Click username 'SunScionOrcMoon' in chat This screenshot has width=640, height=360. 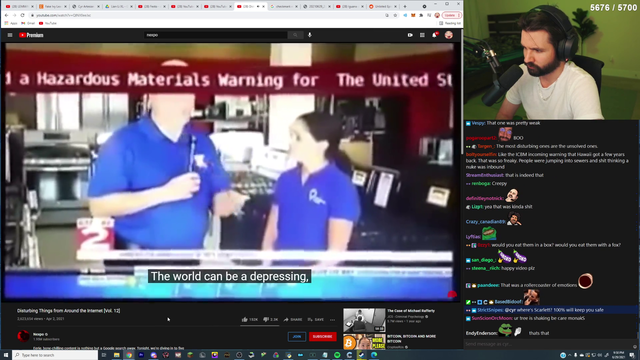pos(492,318)
